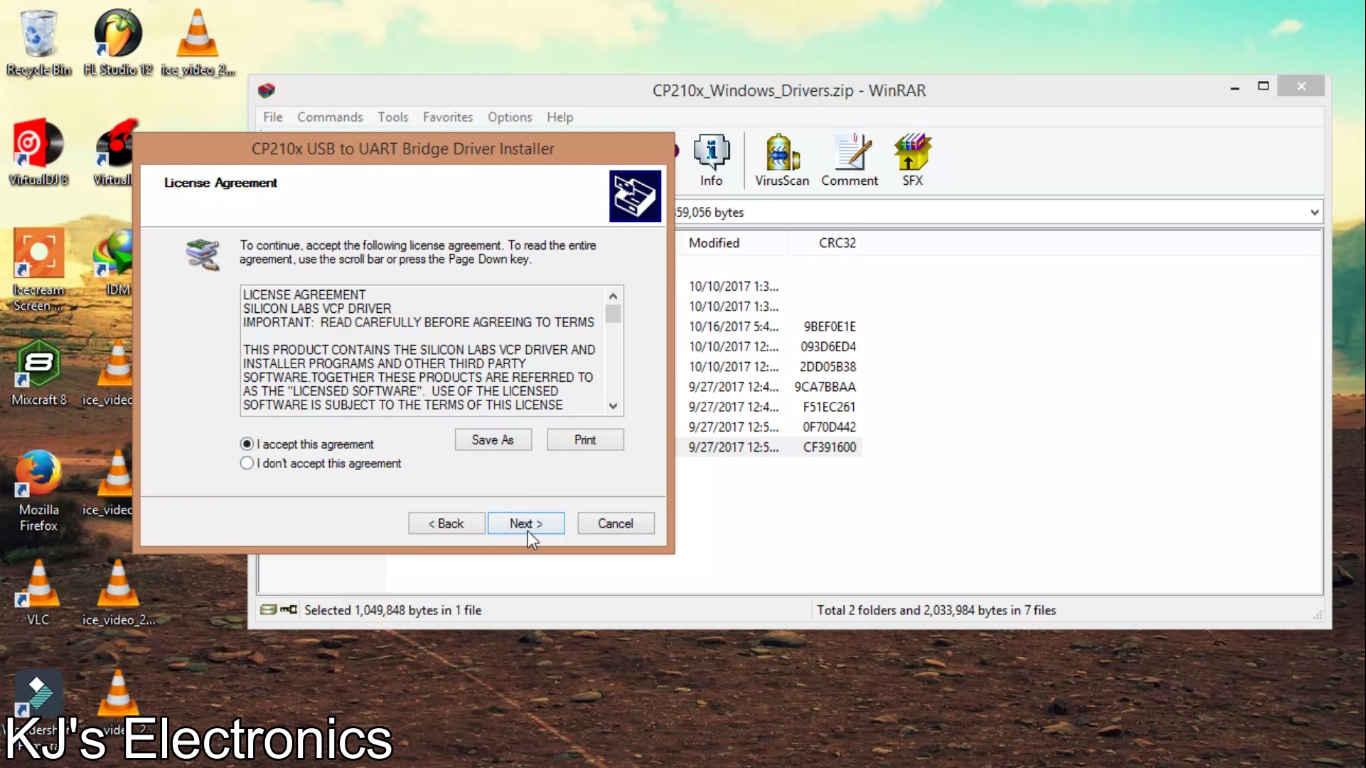Sort WinRAR list by Modified column
Screen dimensions: 1366x768
pos(733,243)
